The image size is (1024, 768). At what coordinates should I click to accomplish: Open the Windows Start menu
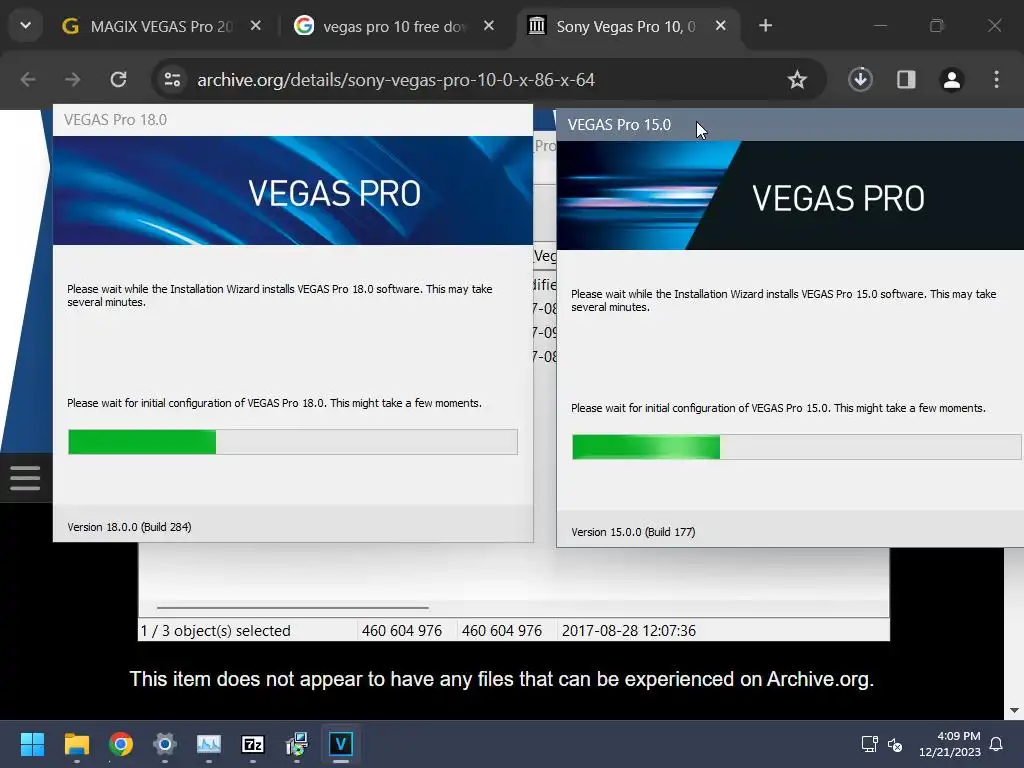[32, 744]
